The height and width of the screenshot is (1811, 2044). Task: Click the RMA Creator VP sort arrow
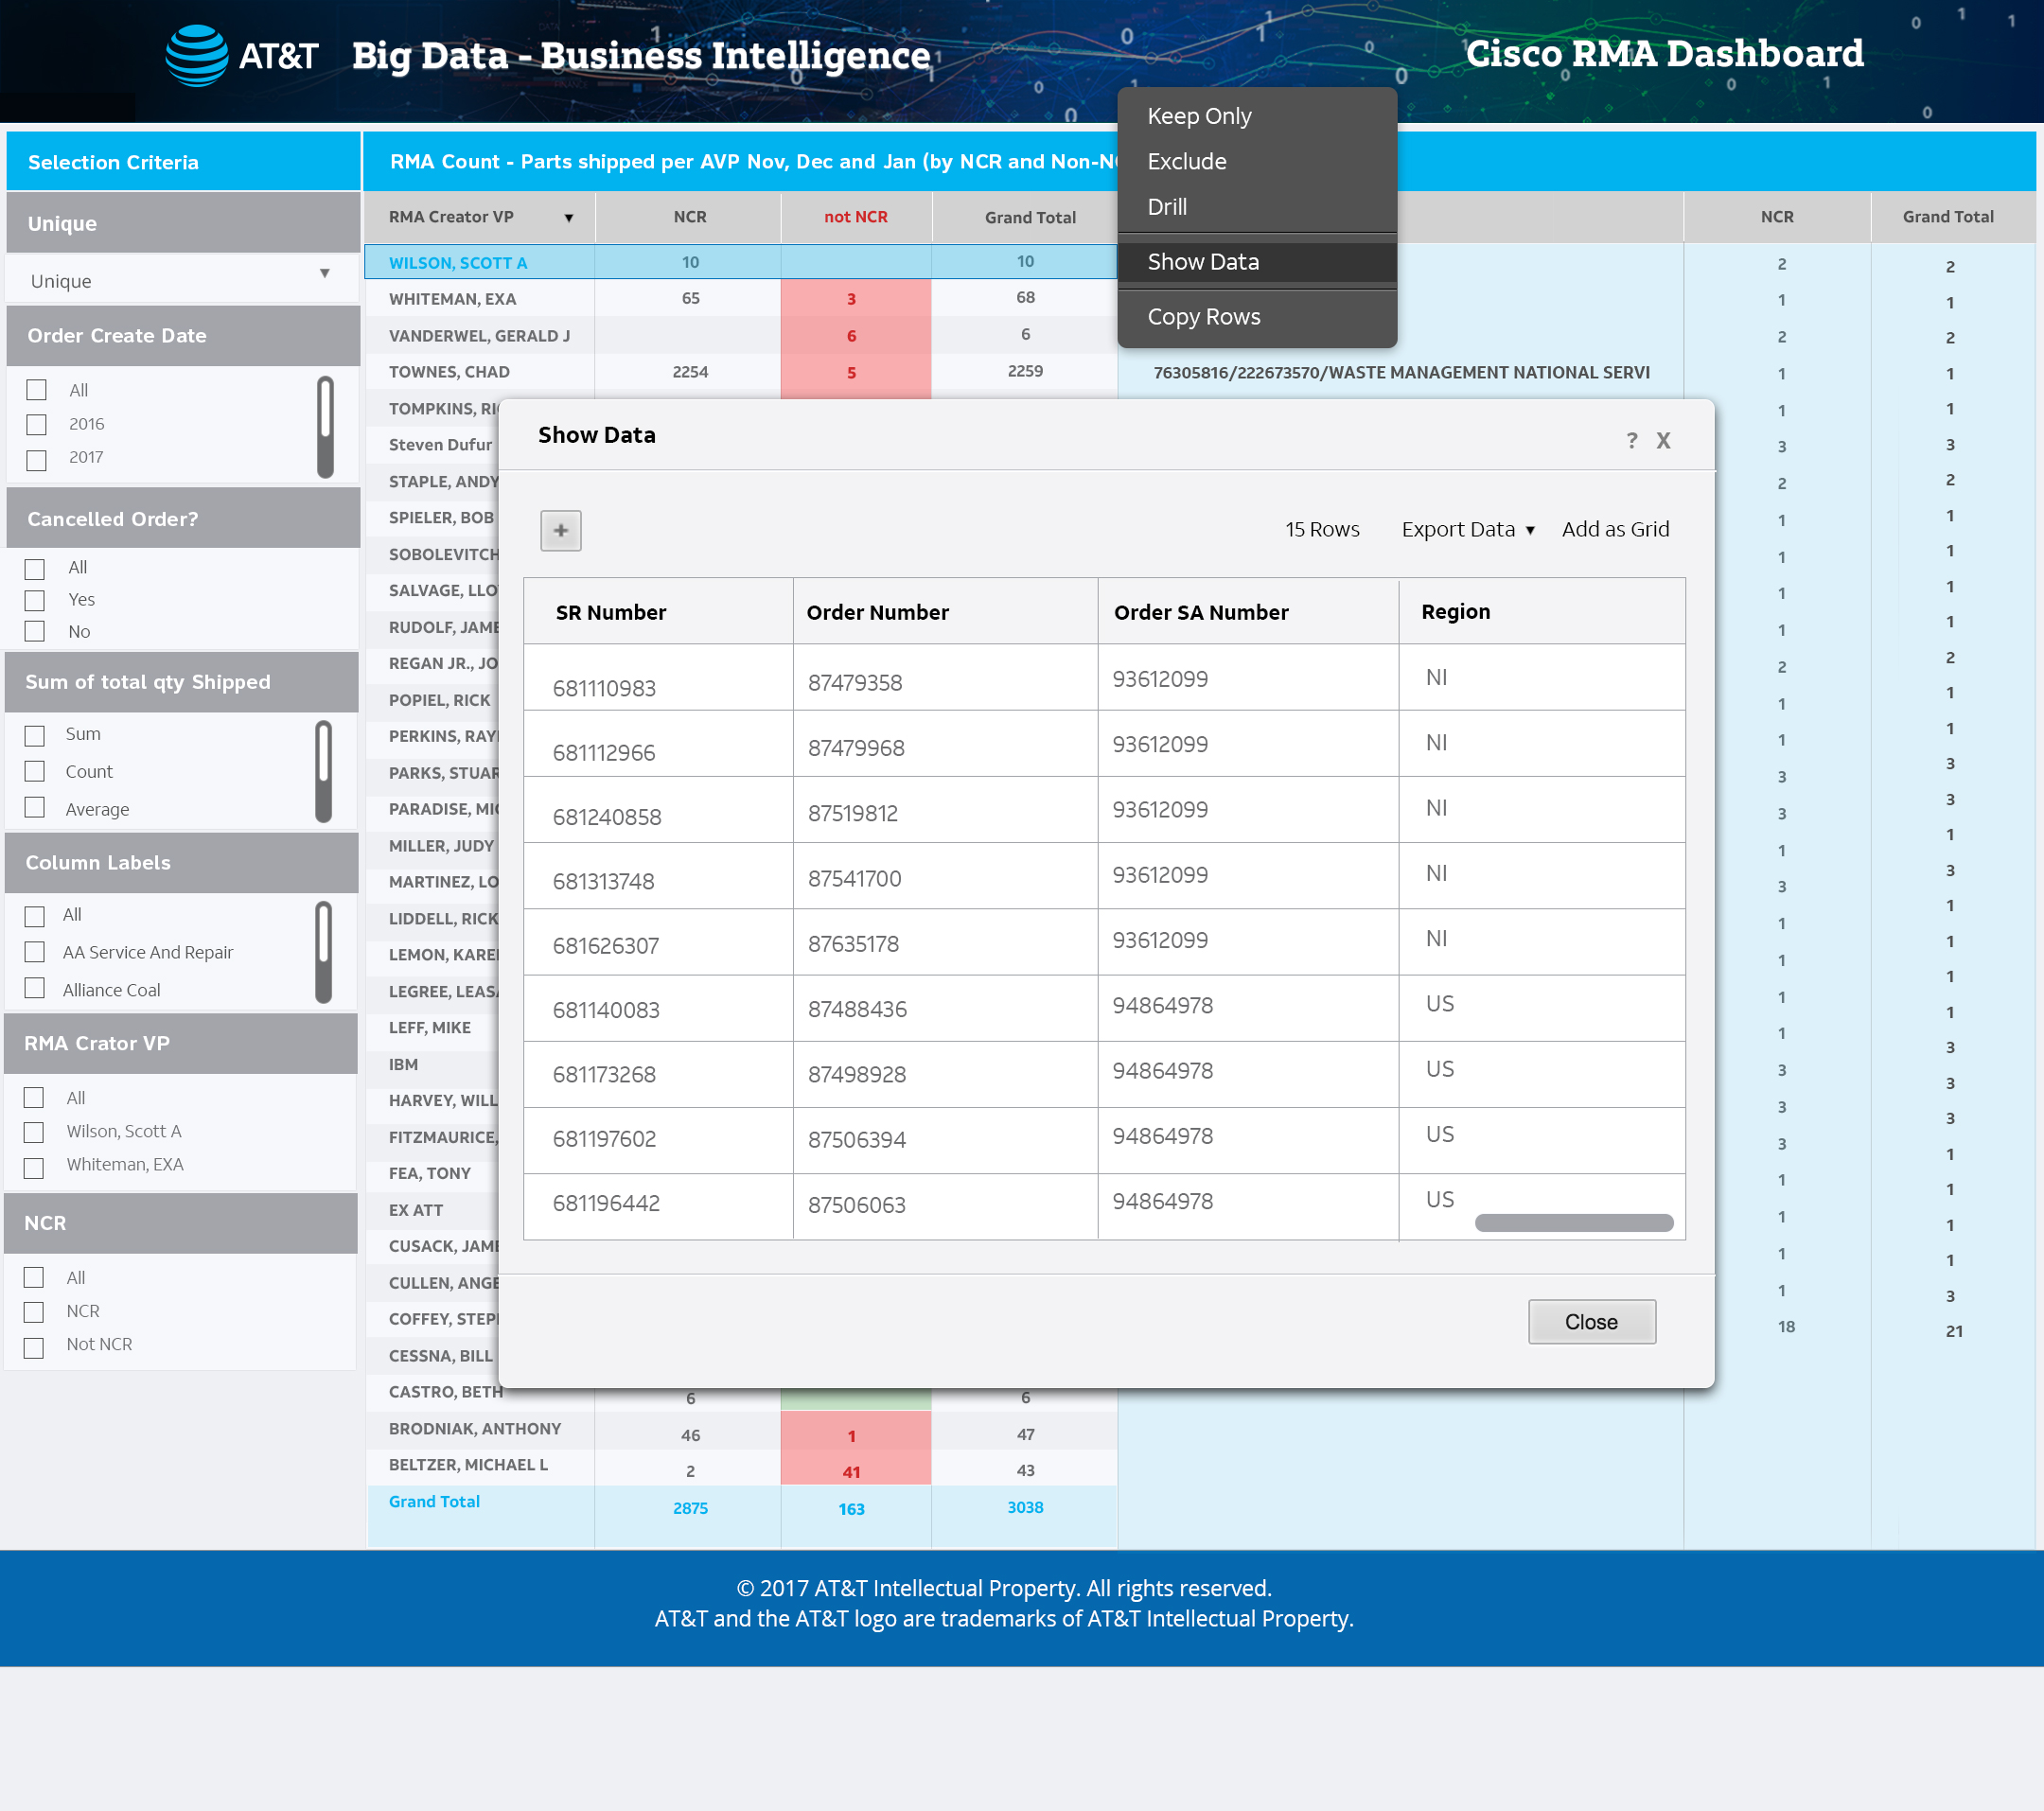(568, 218)
